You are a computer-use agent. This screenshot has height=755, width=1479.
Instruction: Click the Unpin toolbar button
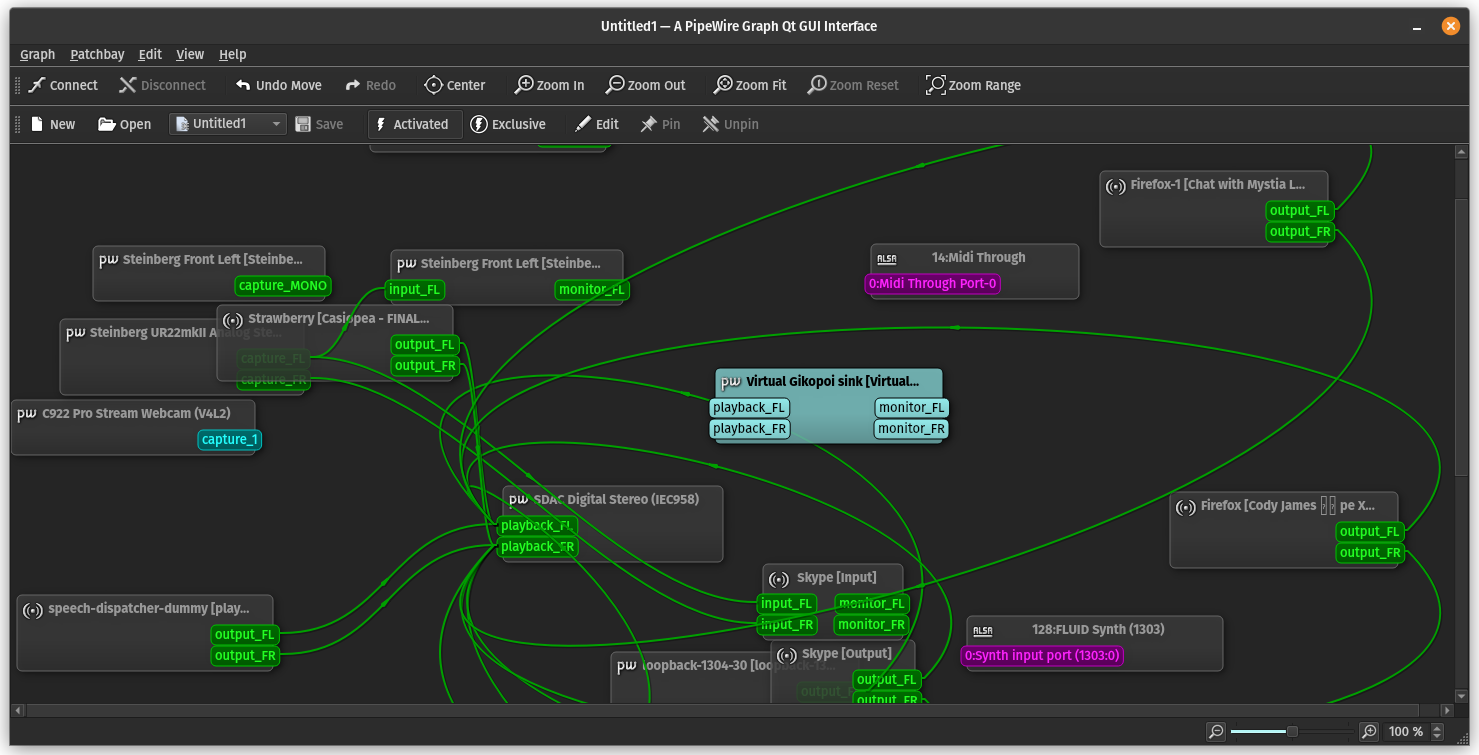coord(730,124)
